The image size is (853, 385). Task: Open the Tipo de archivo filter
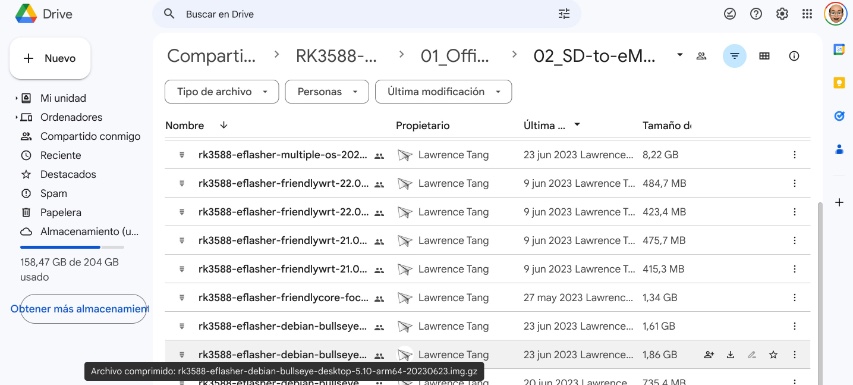click(221, 92)
